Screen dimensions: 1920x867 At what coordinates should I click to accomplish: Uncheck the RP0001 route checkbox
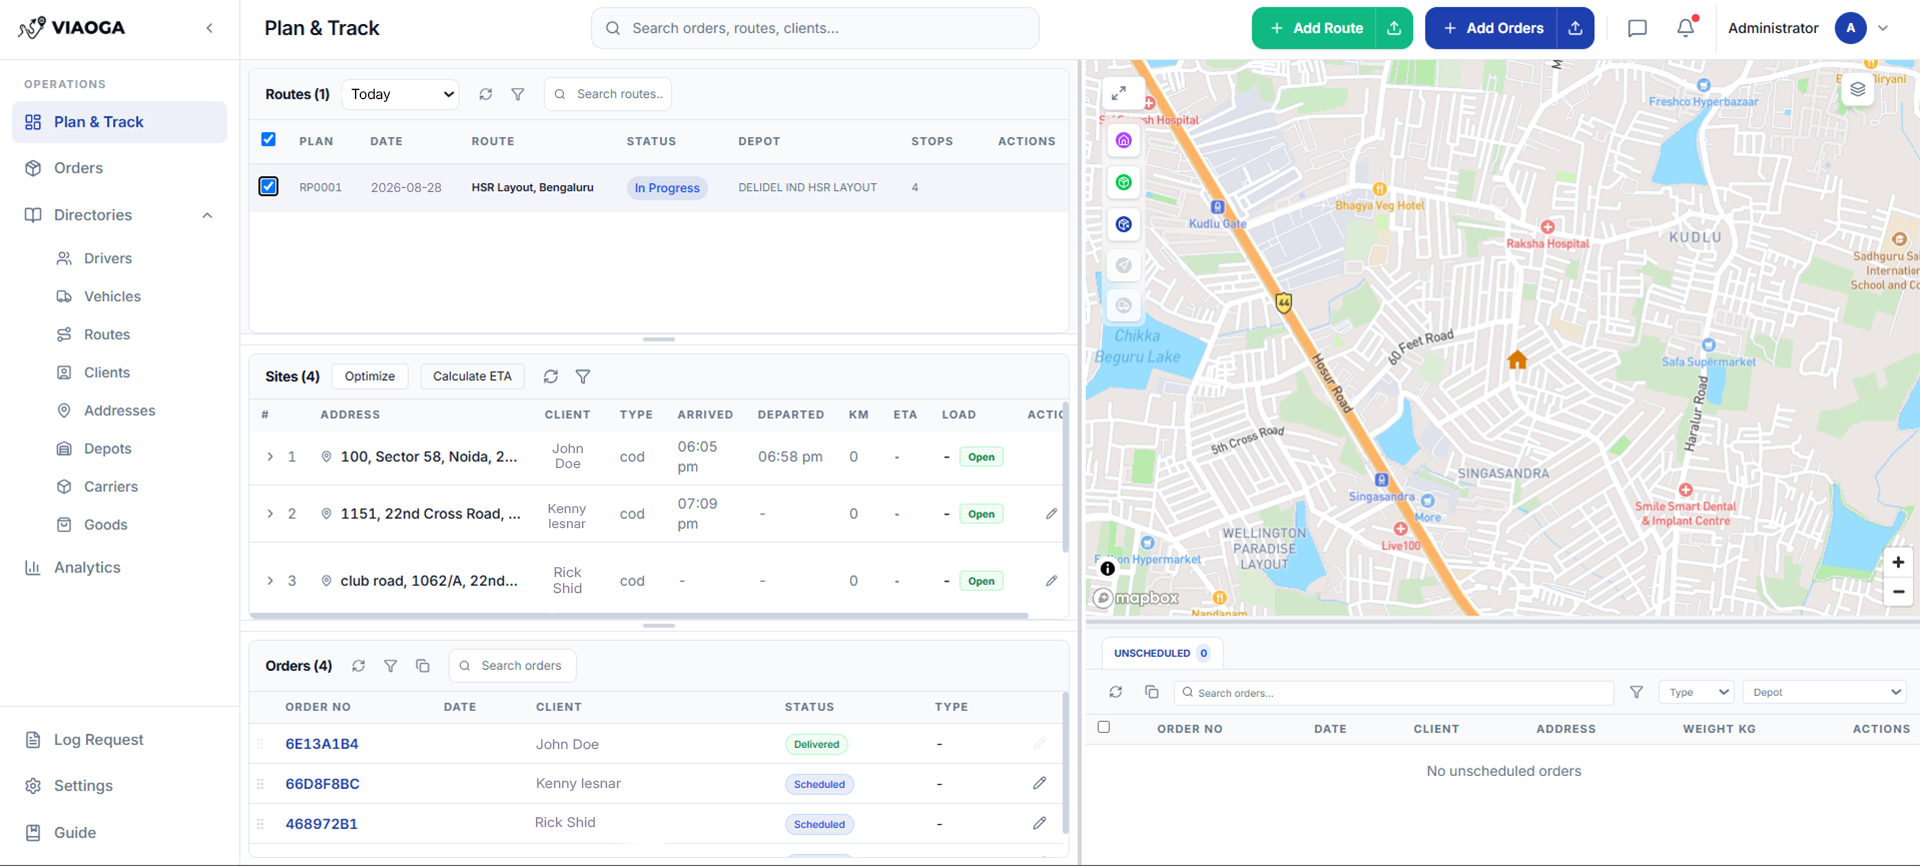[268, 186]
